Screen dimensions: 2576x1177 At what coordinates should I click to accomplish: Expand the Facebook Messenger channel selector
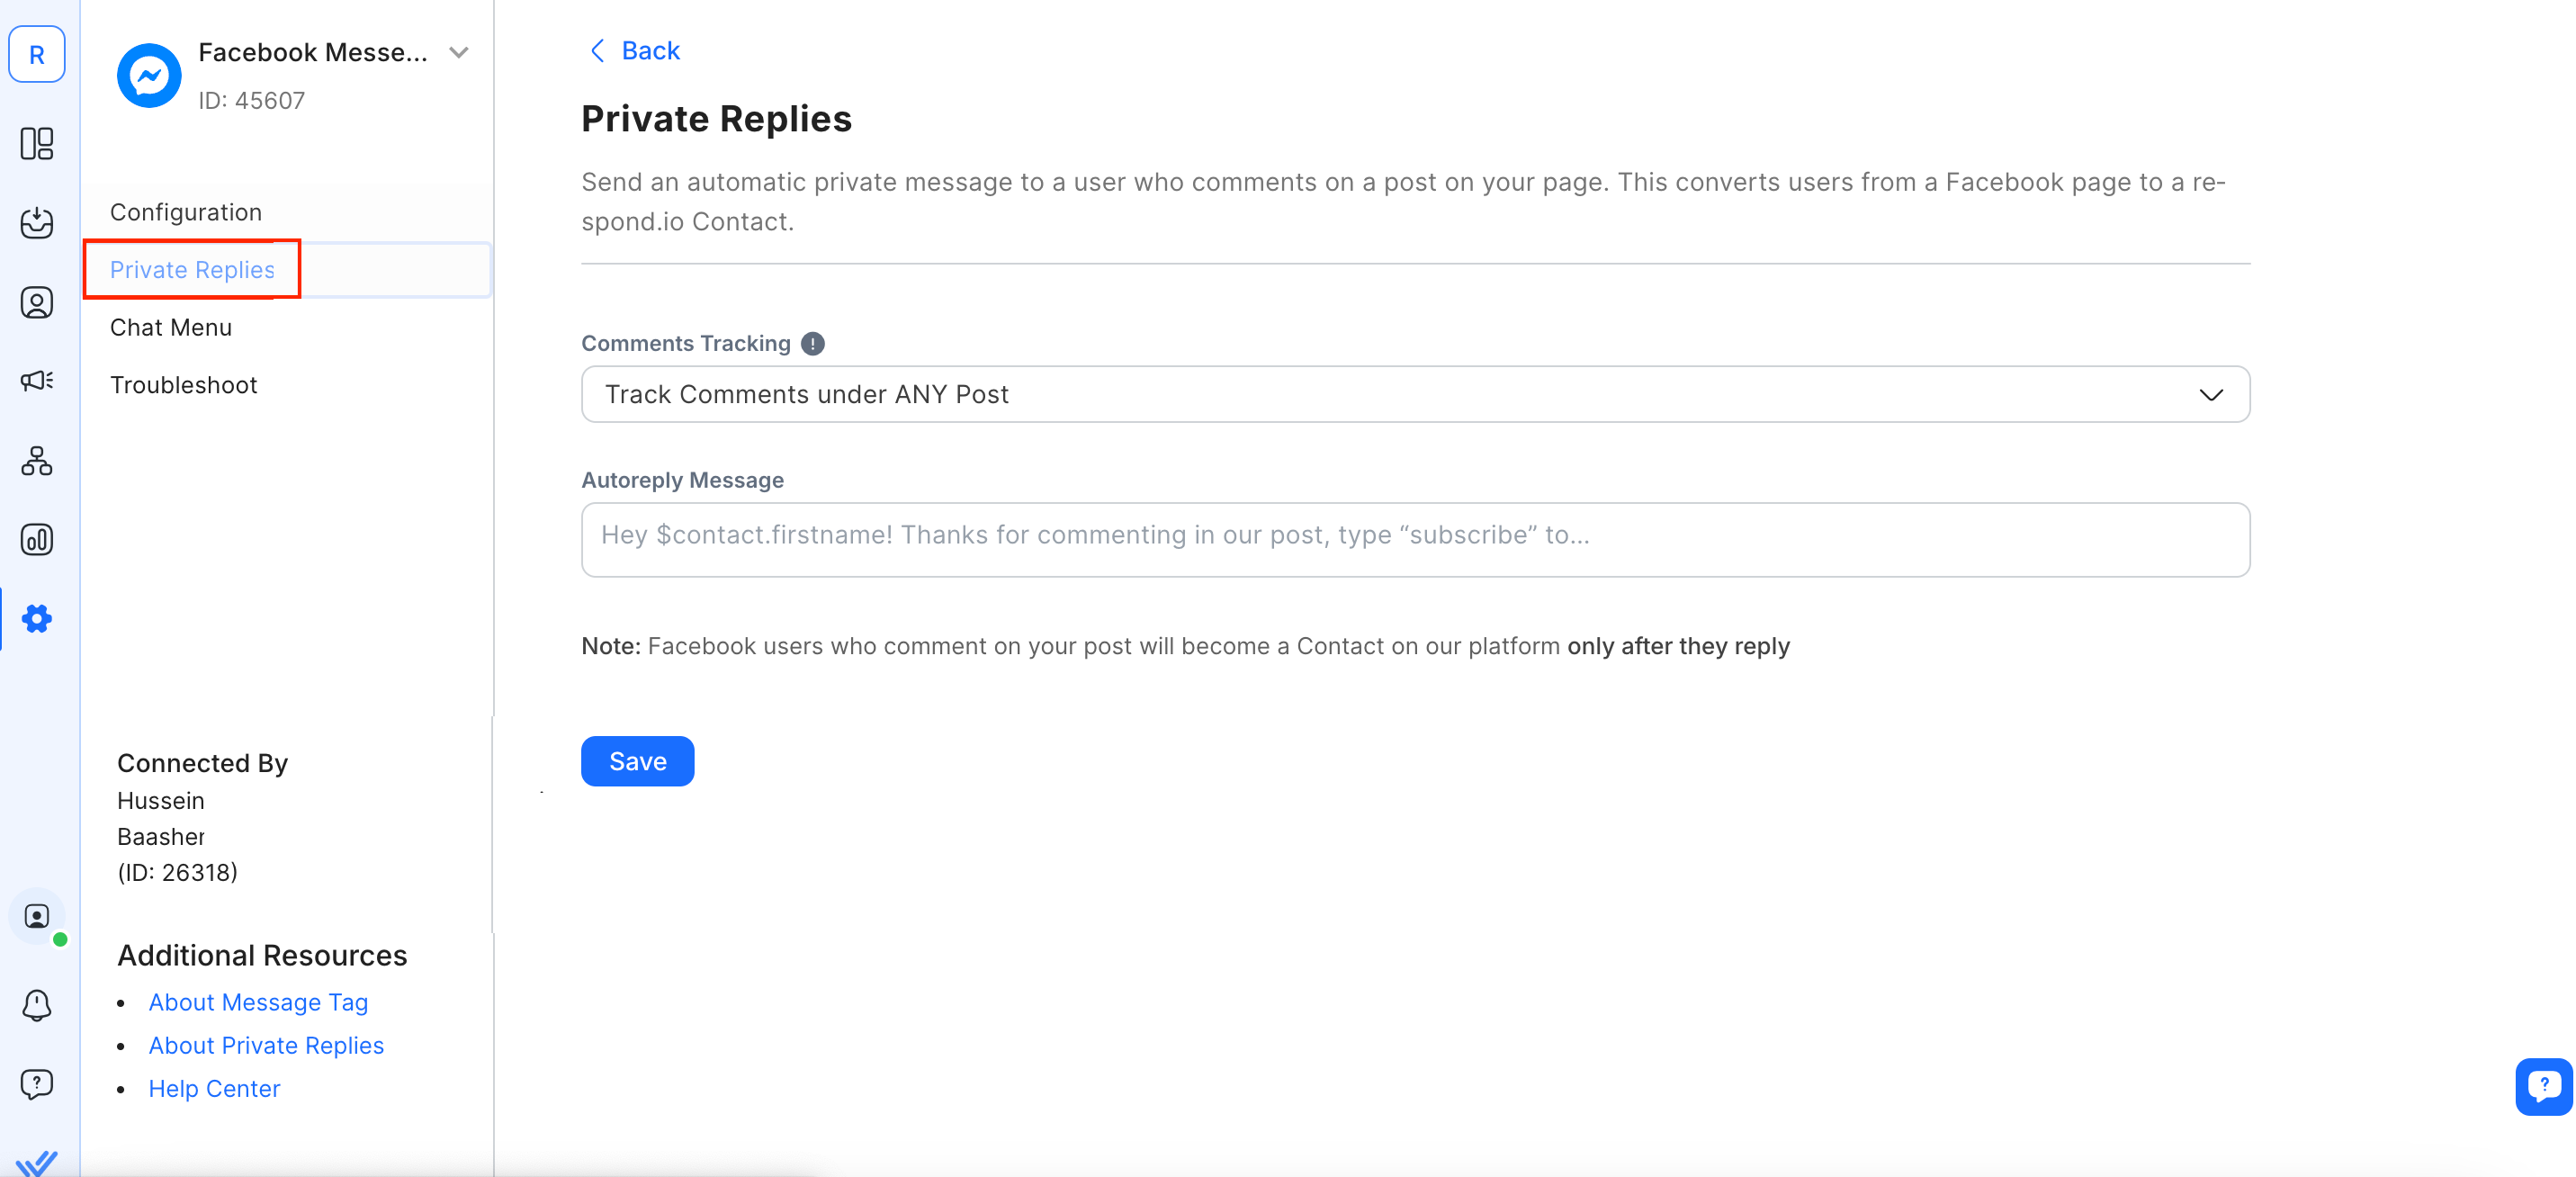(x=459, y=53)
